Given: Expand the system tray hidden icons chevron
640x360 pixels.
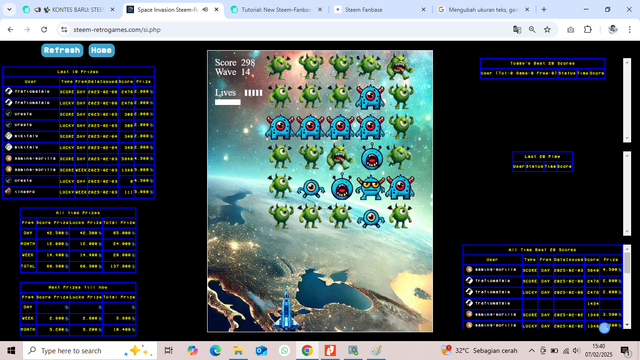Looking at the screenshot, I should (531, 351).
